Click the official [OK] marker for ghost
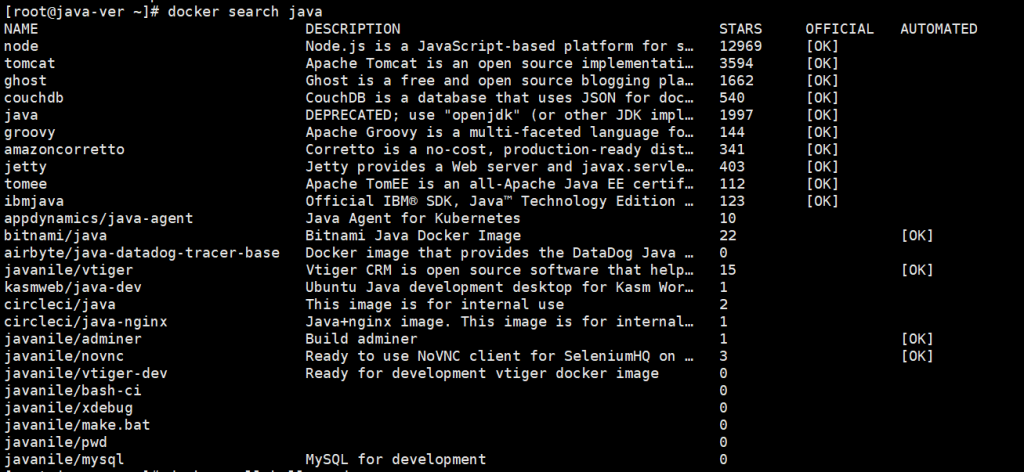1024x472 pixels. click(x=822, y=80)
